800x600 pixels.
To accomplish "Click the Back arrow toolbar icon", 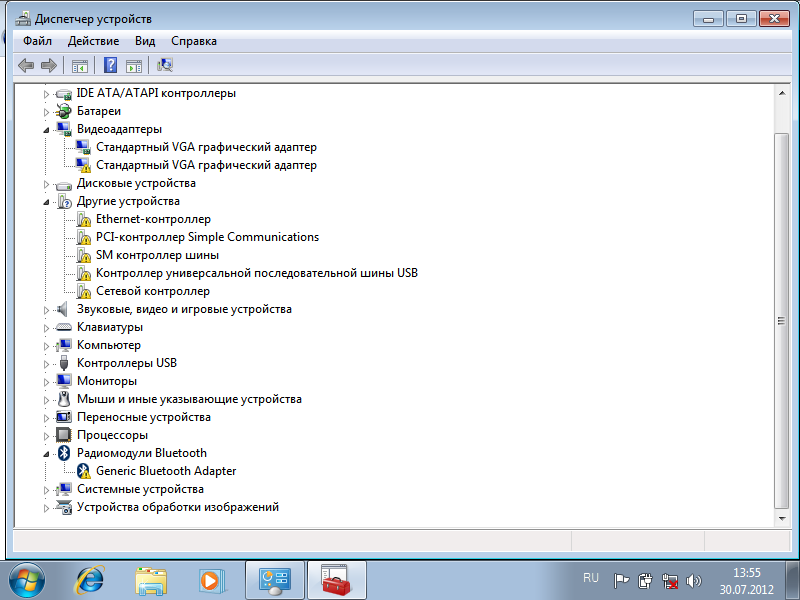I will click(x=26, y=65).
